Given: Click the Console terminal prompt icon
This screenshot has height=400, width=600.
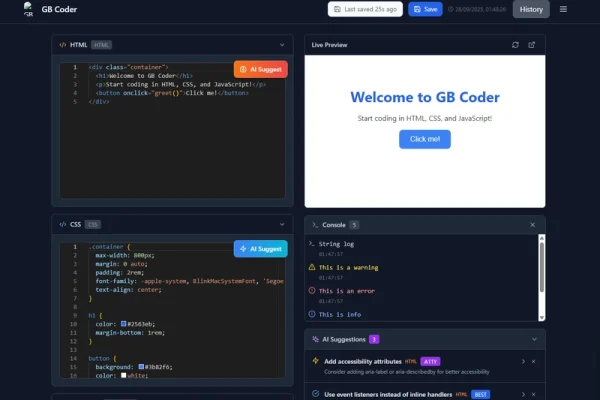Looking at the screenshot, I should tap(313, 225).
